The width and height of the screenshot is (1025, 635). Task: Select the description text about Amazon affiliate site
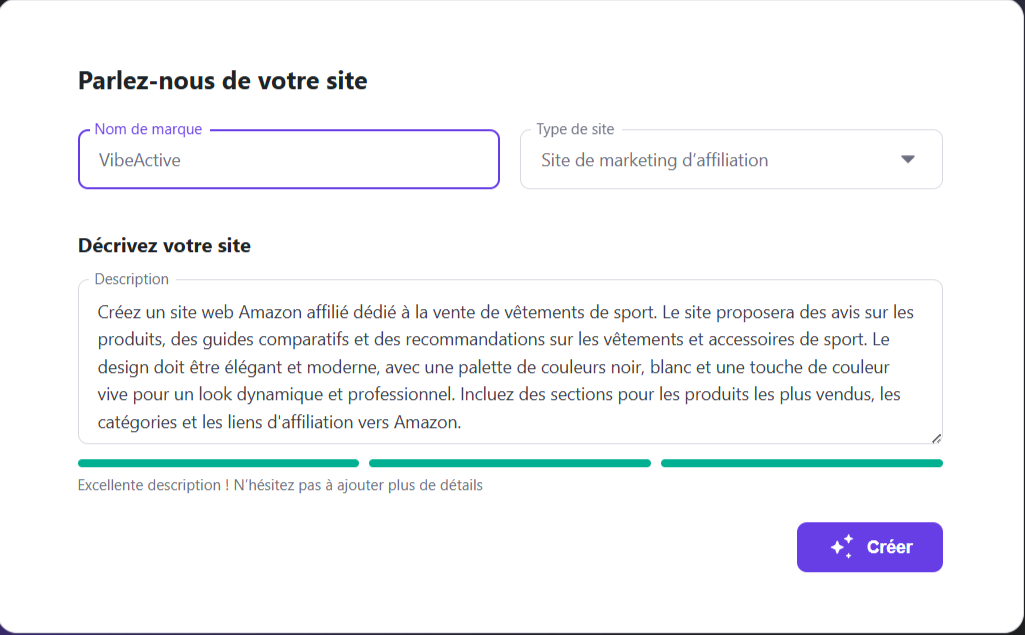510,365
